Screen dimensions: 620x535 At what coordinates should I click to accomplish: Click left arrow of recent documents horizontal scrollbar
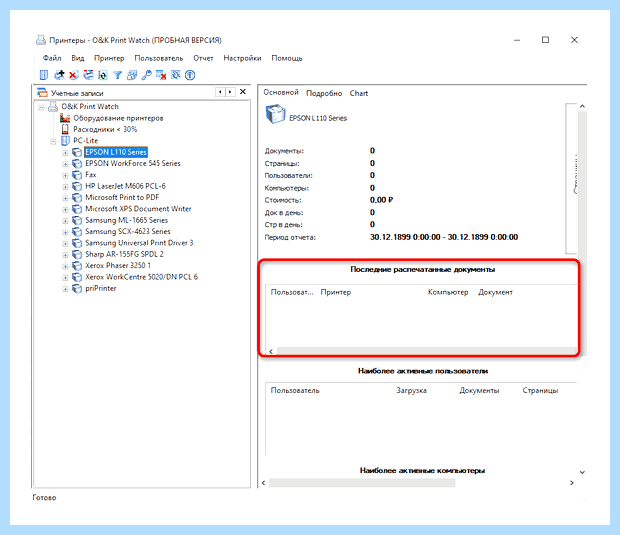tap(271, 351)
